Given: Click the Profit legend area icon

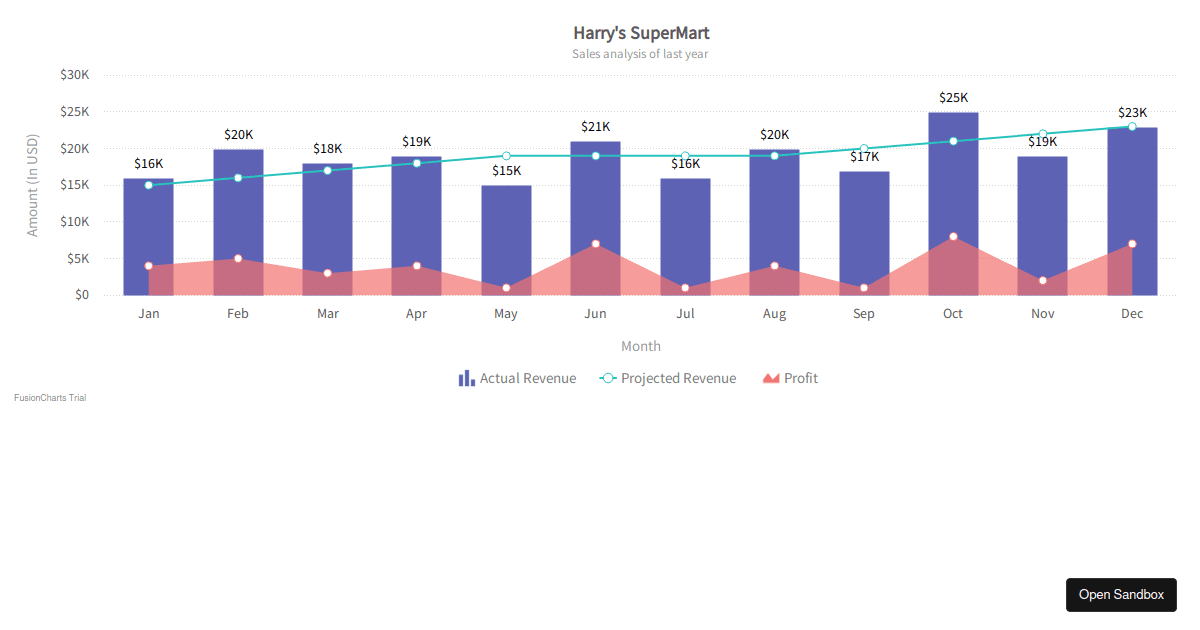Looking at the screenshot, I should (x=771, y=378).
